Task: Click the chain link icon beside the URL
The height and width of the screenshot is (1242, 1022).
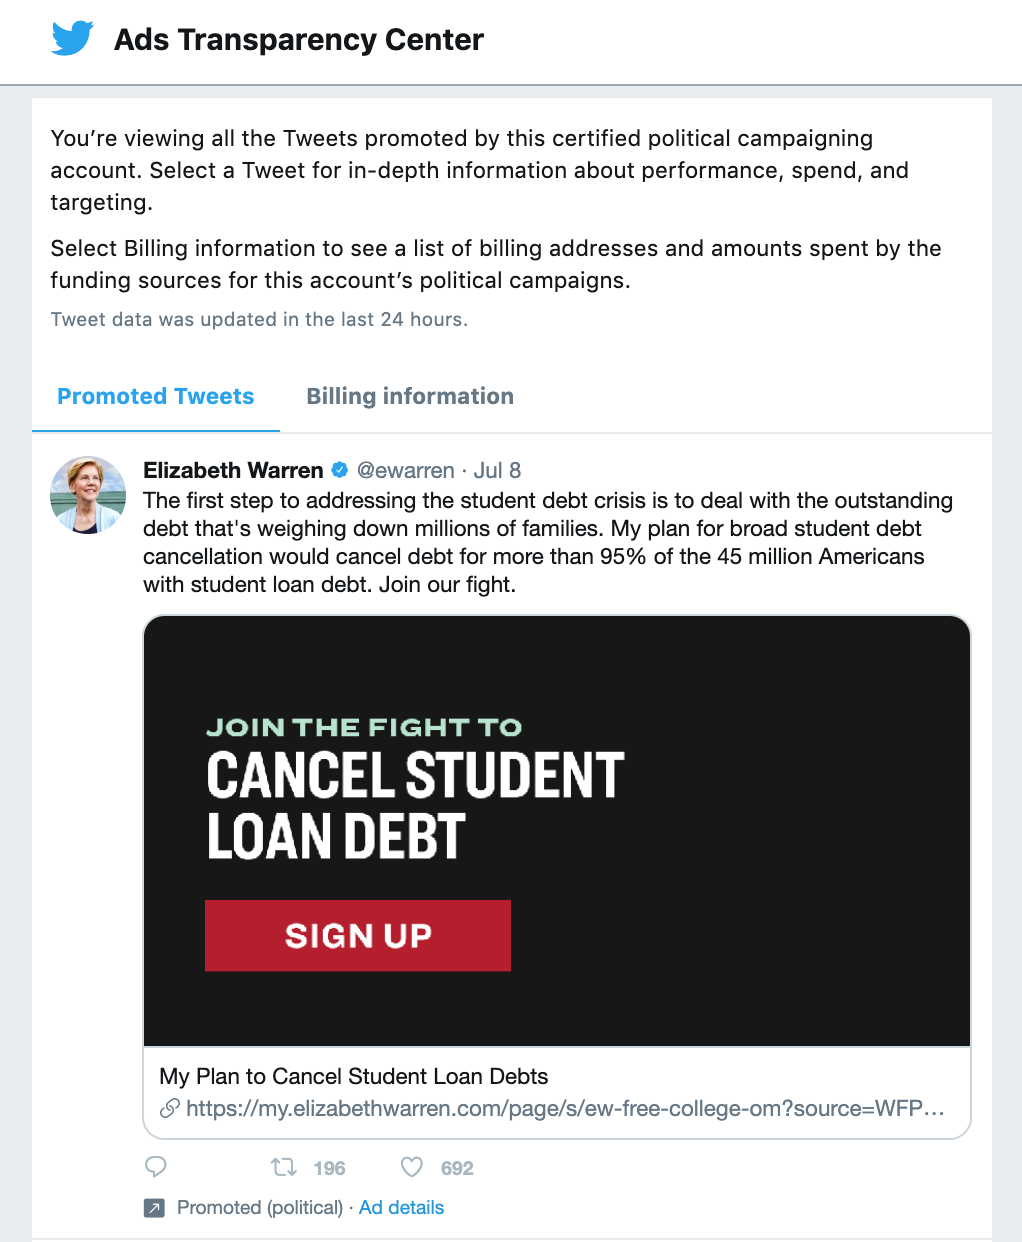Action: (170, 1108)
